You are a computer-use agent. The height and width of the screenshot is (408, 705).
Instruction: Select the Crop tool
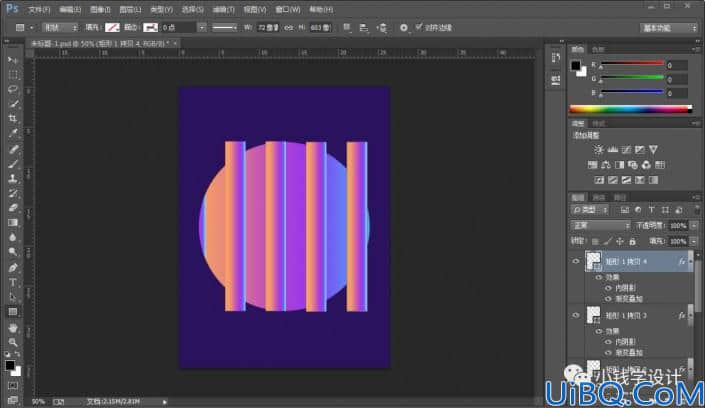point(13,118)
